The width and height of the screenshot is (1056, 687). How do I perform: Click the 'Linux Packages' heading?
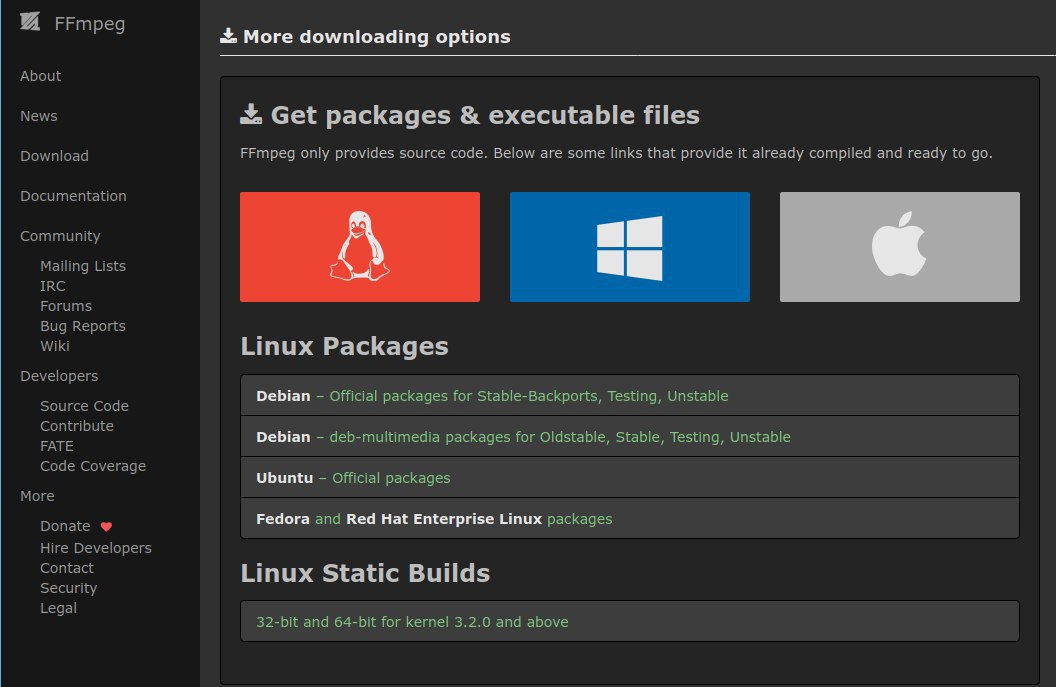pos(344,346)
